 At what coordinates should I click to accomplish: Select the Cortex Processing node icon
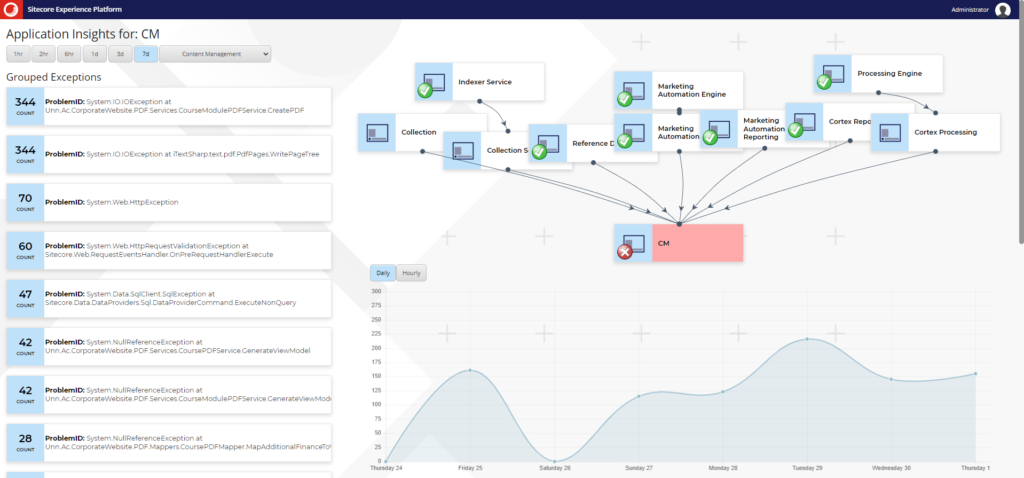coord(889,133)
